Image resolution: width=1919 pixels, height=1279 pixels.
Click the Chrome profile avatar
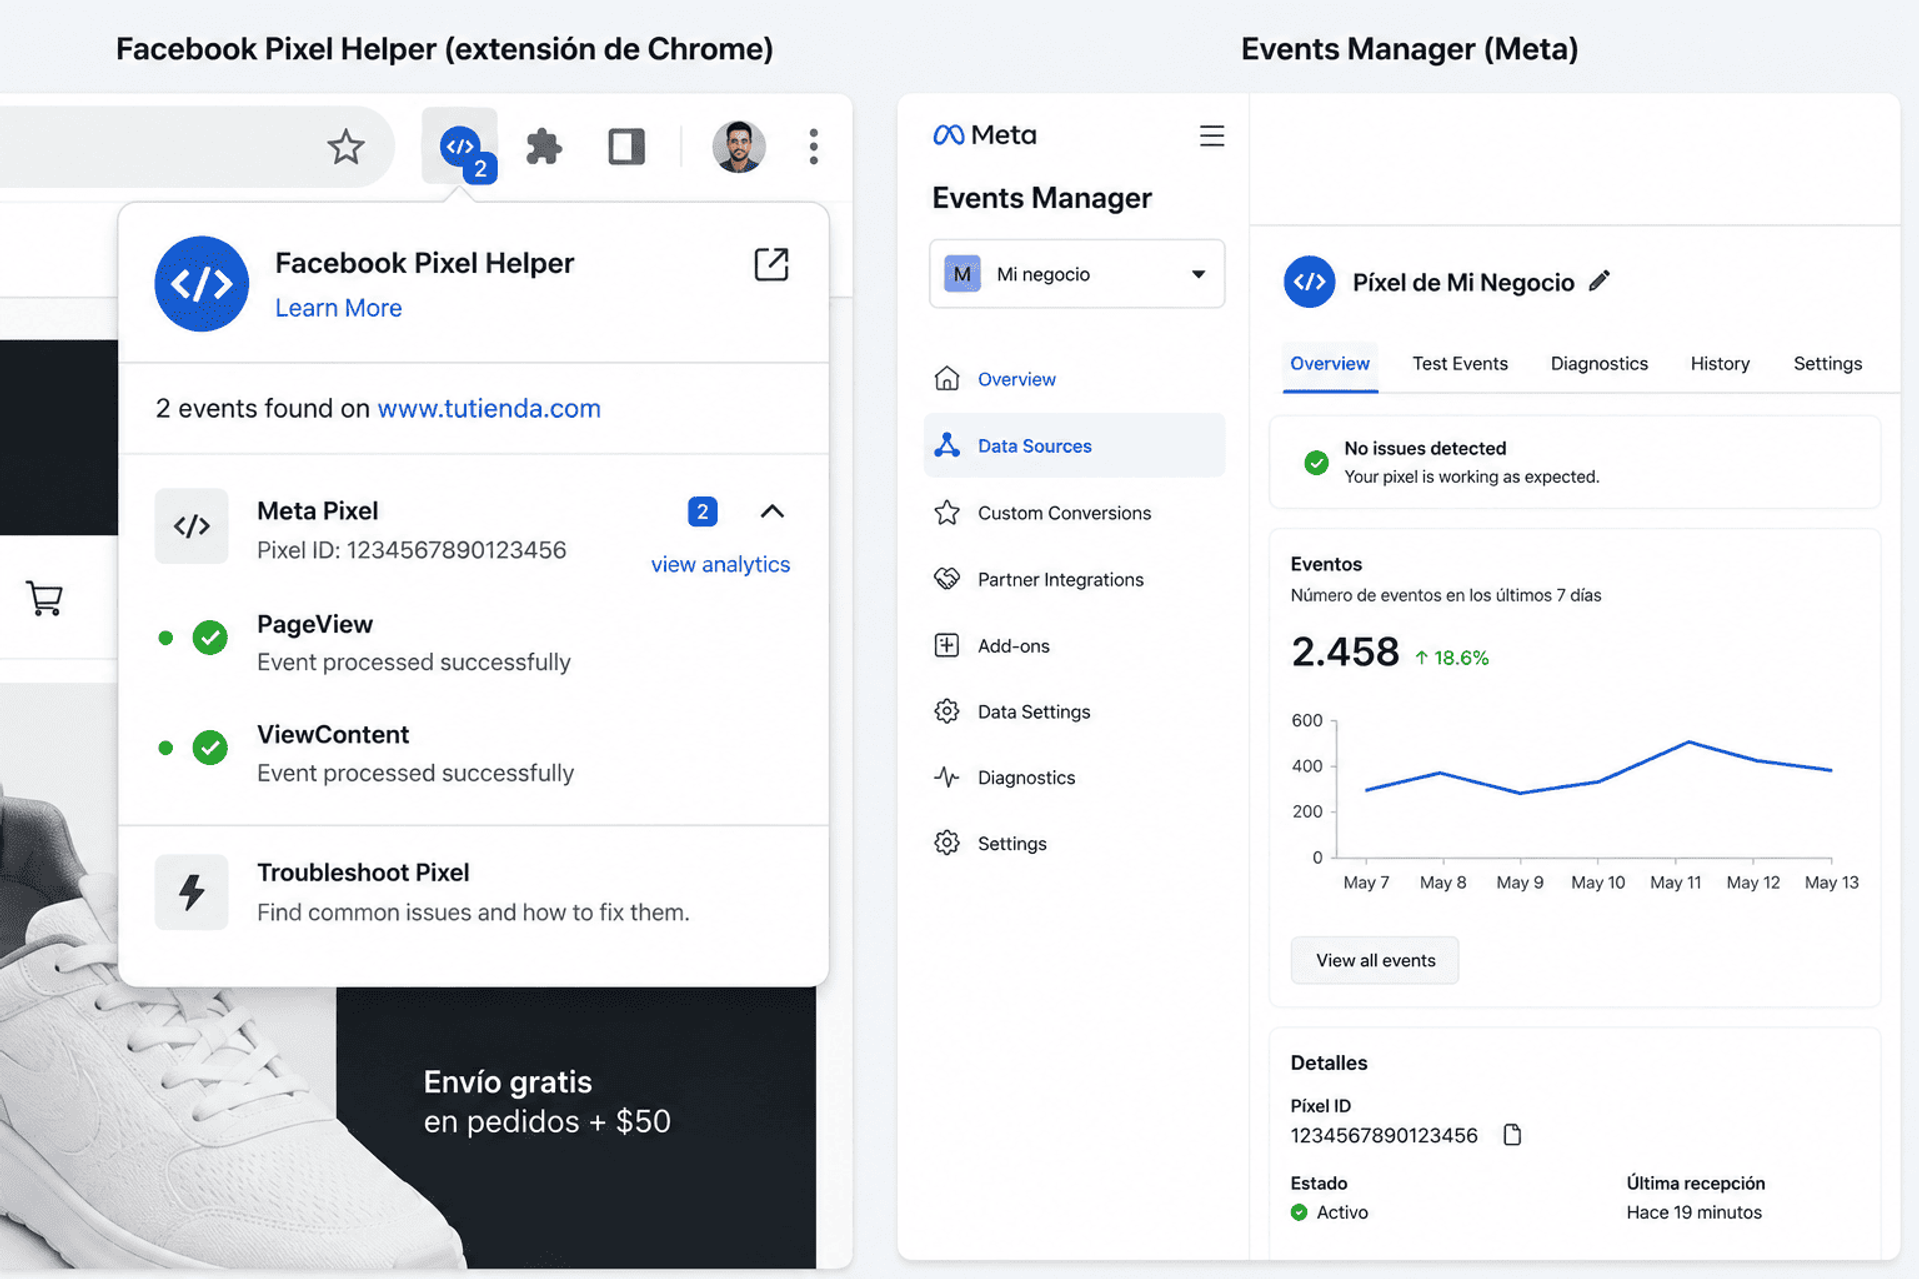tap(738, 147)
